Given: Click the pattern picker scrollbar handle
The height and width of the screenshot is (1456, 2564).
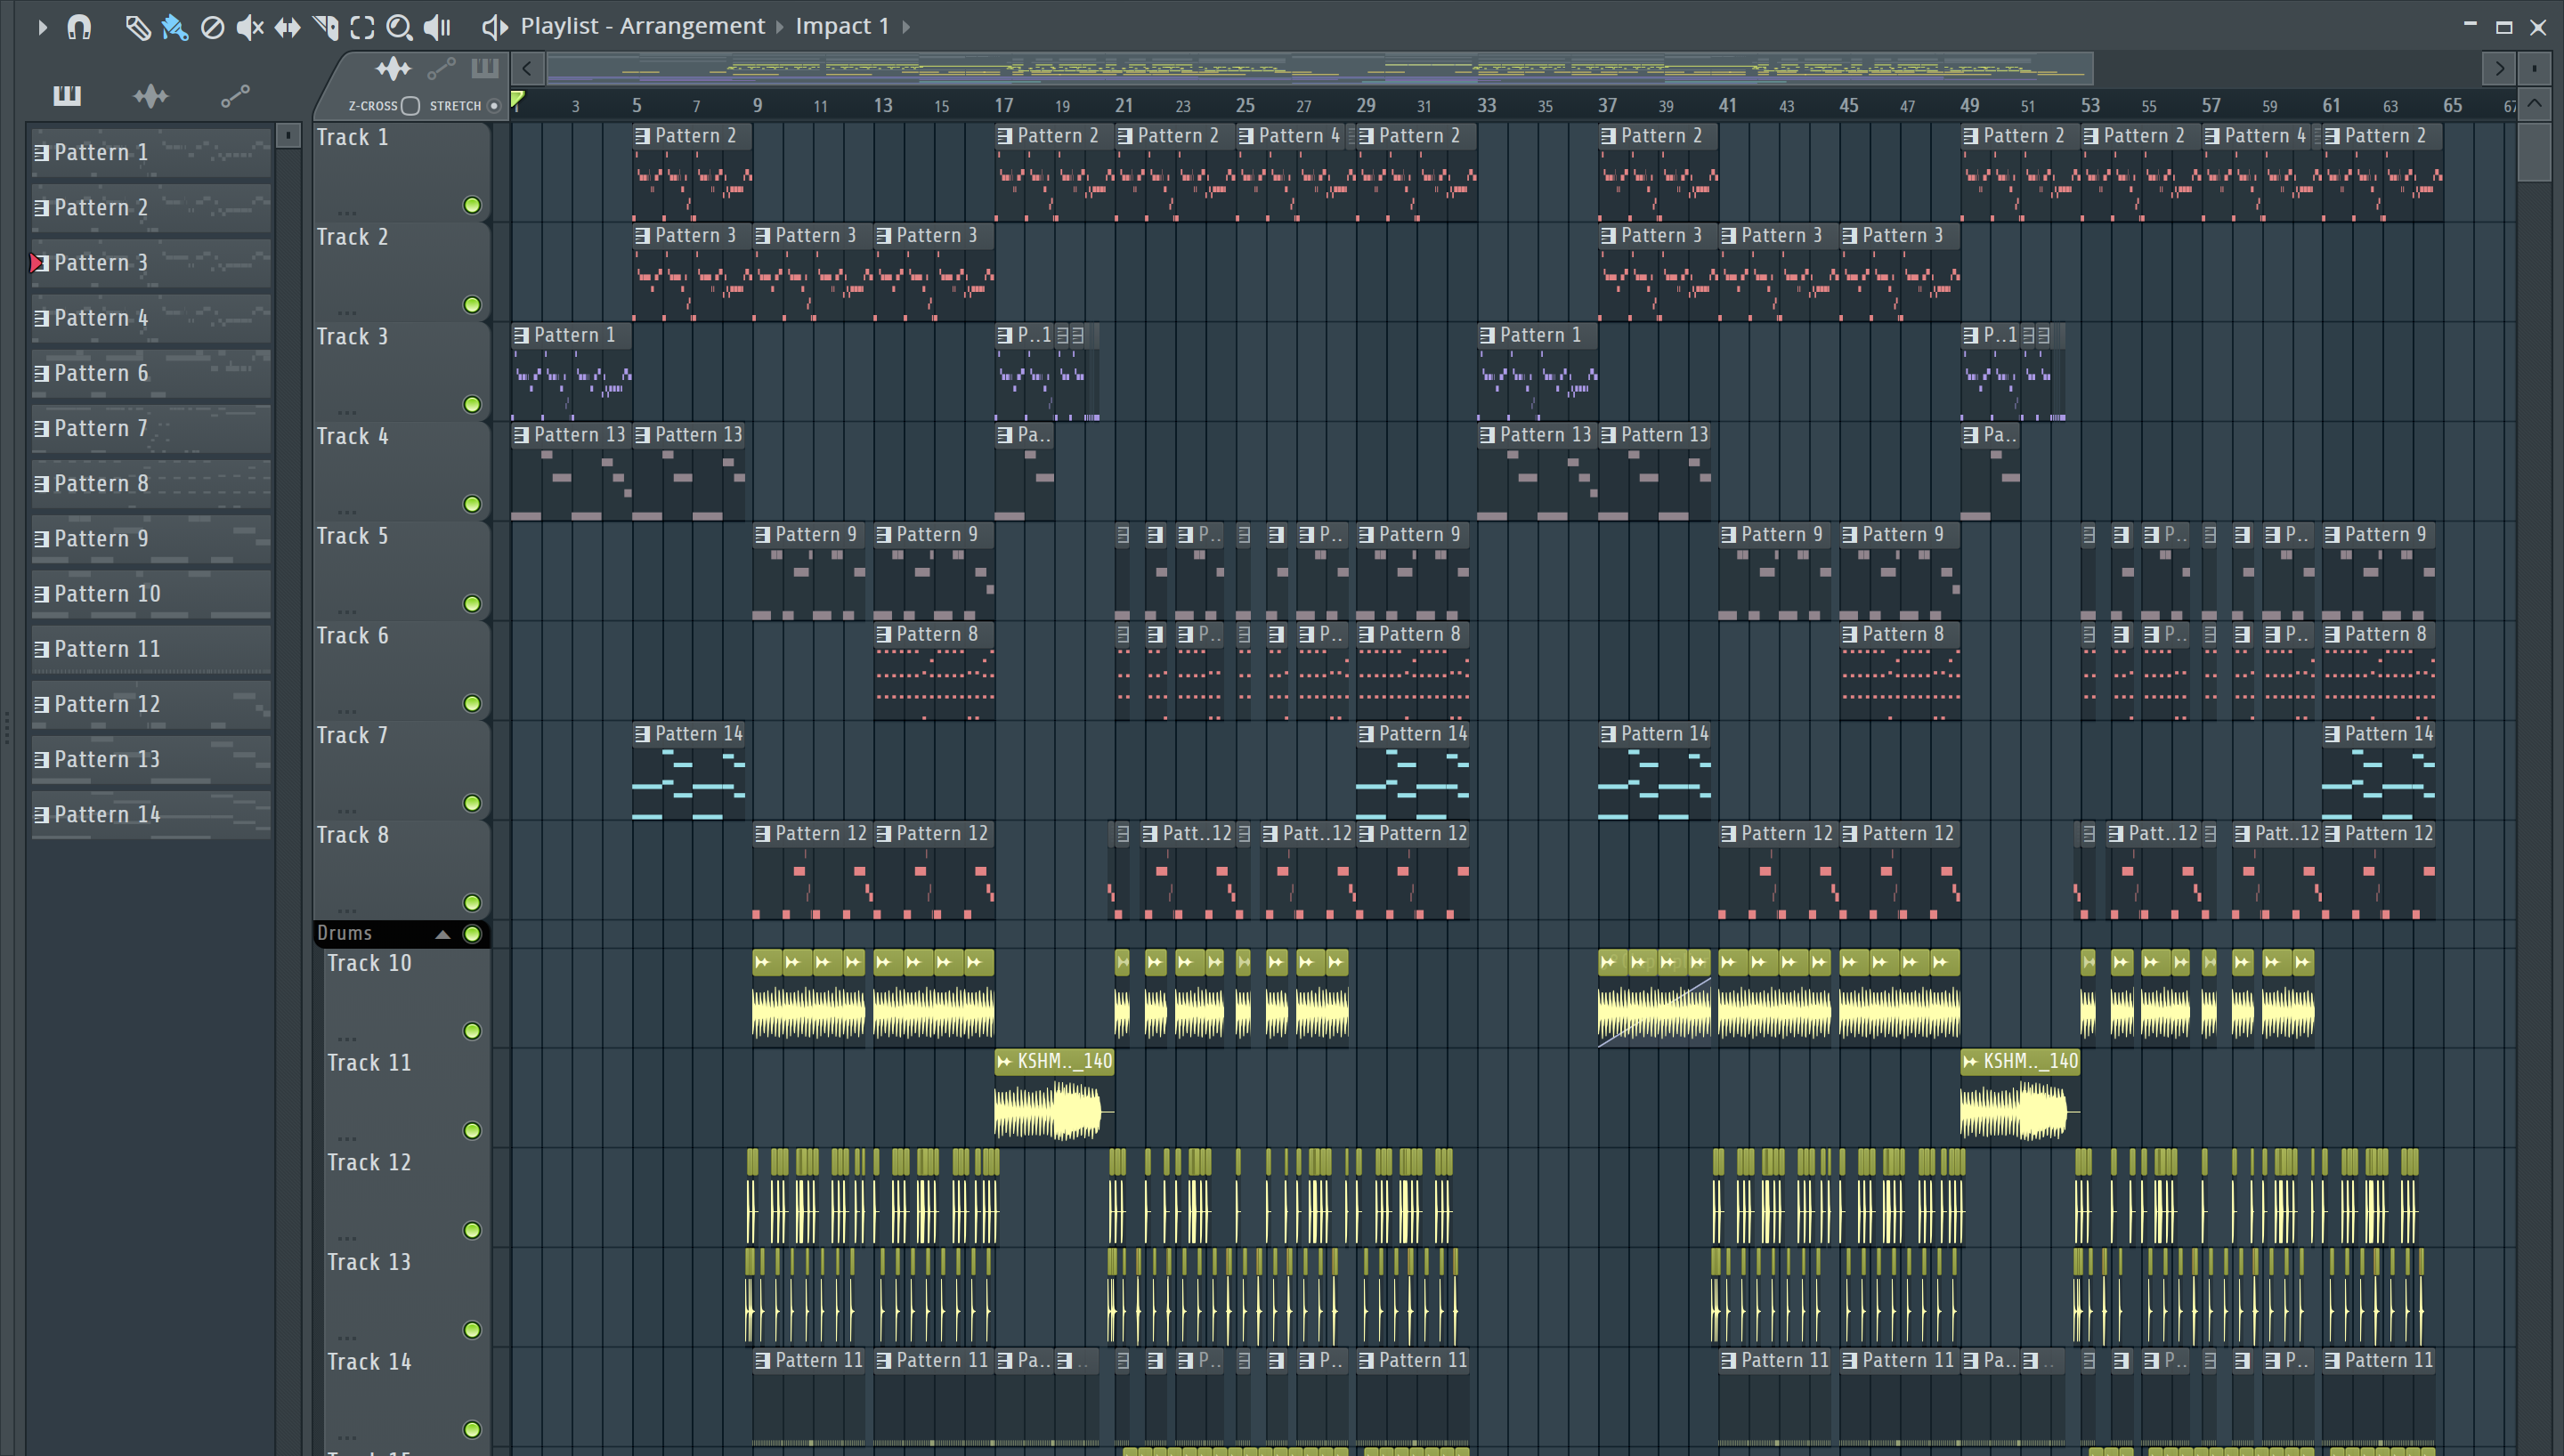Looking at the screenshot, I should (288, 136).
